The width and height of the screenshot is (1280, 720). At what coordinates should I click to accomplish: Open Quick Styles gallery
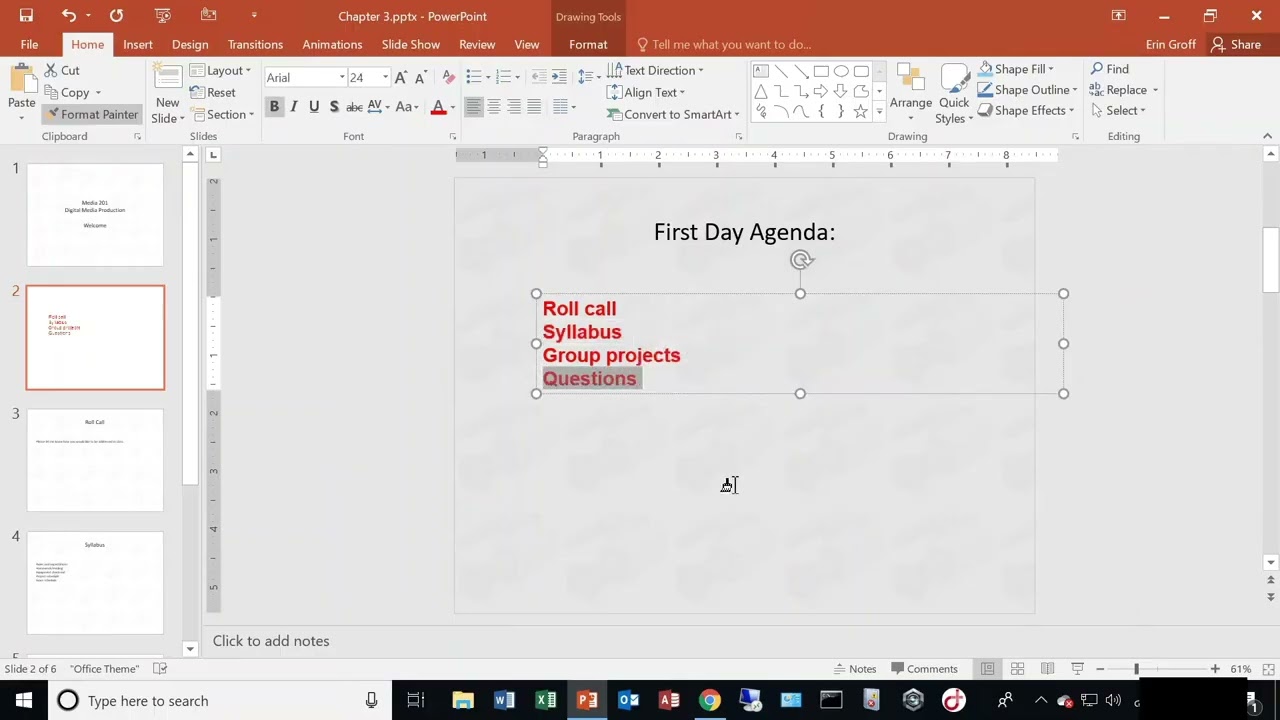[x=955, y=95]
